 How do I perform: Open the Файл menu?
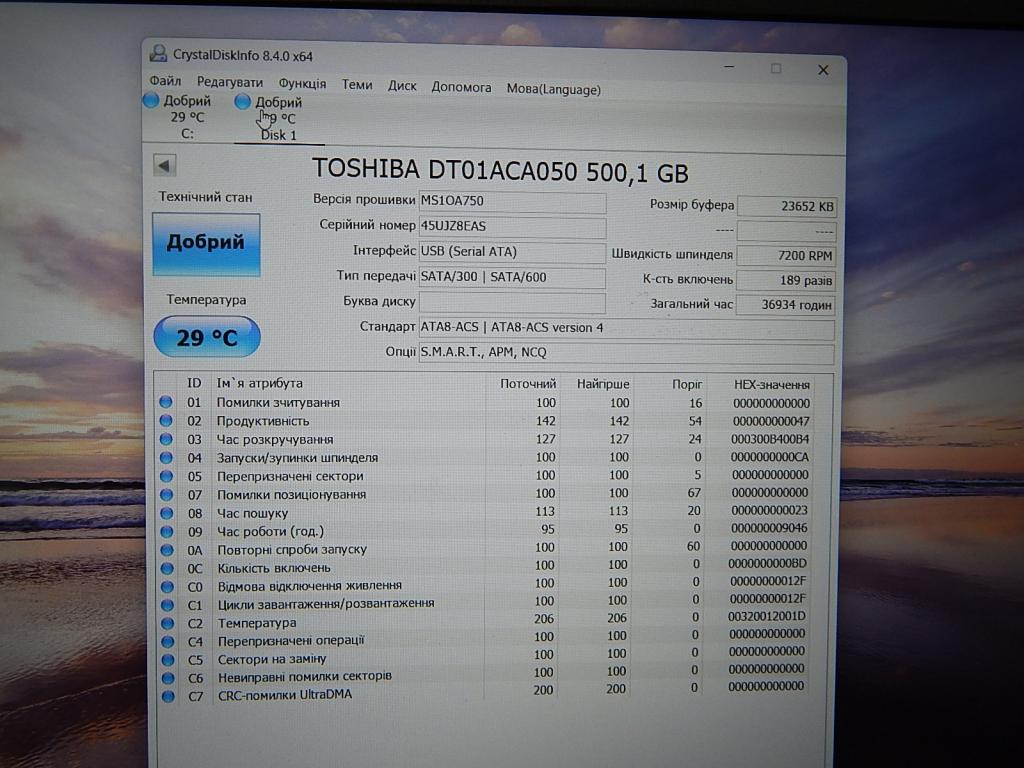coord(165,81)
